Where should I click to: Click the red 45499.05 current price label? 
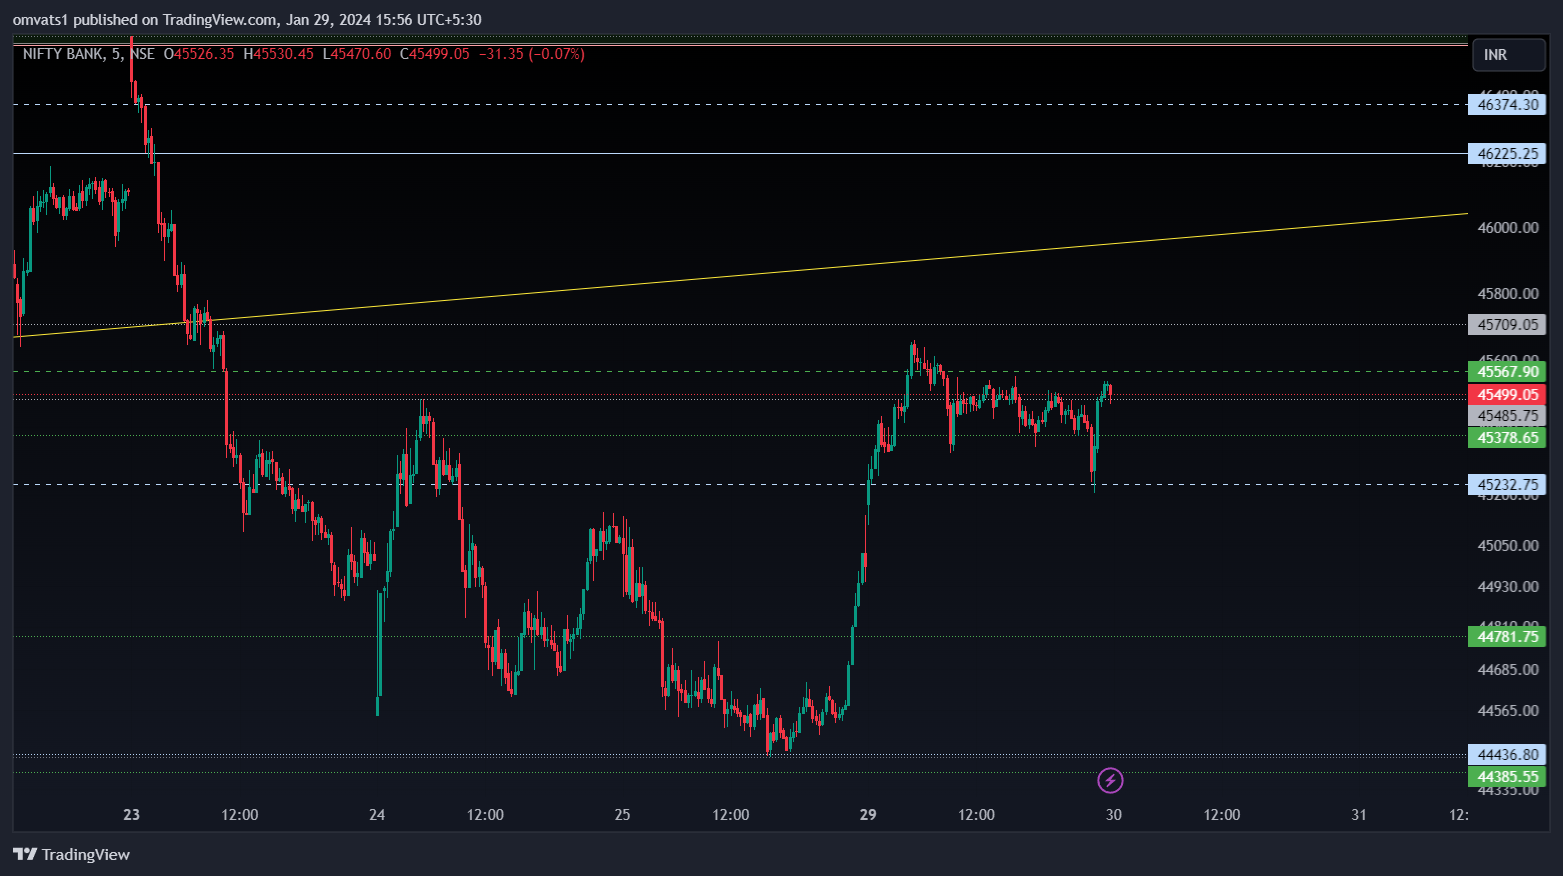[1506, 395]
